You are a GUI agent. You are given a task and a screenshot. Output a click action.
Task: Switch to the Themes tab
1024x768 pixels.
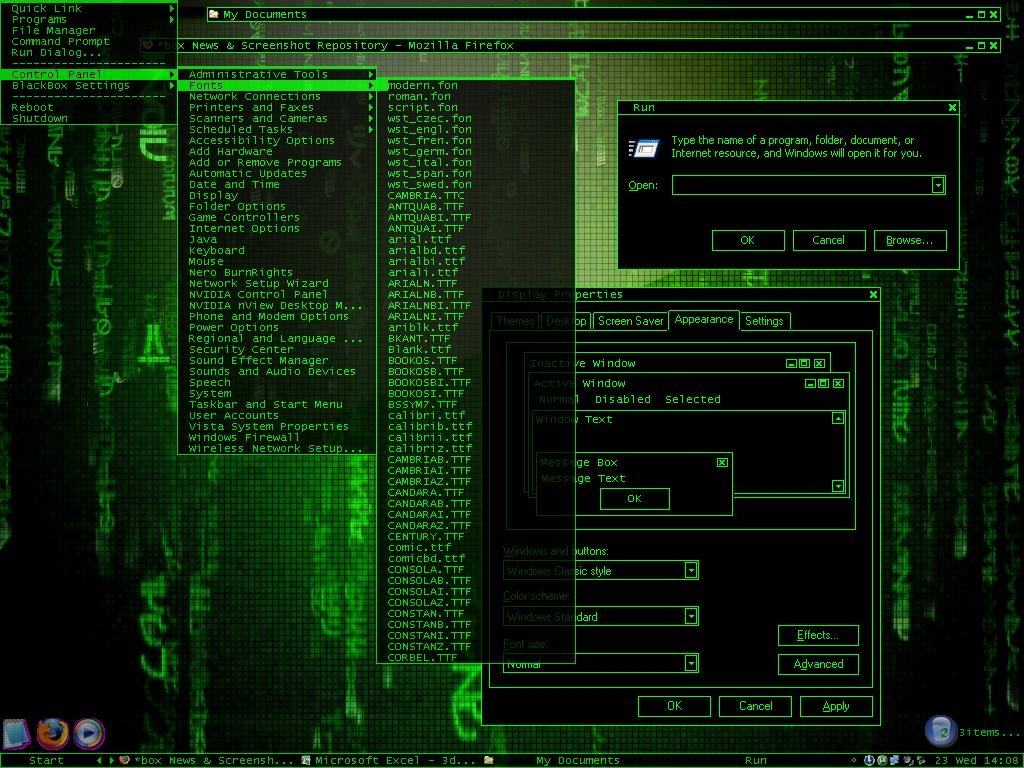point(515,321)
